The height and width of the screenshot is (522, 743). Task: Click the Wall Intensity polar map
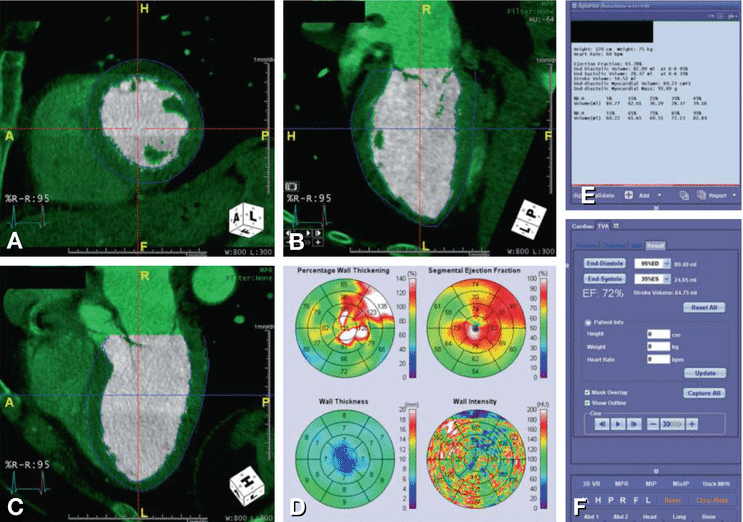coord(475,460)
